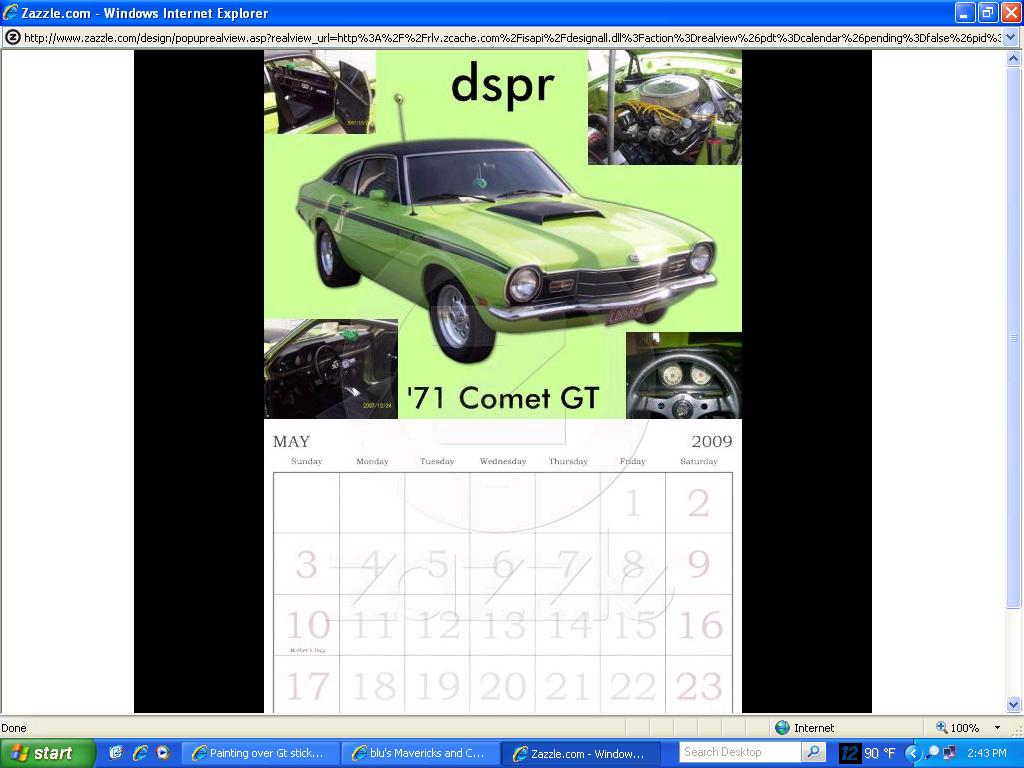Type in the Search Desktop box

(x=738, y=752)
